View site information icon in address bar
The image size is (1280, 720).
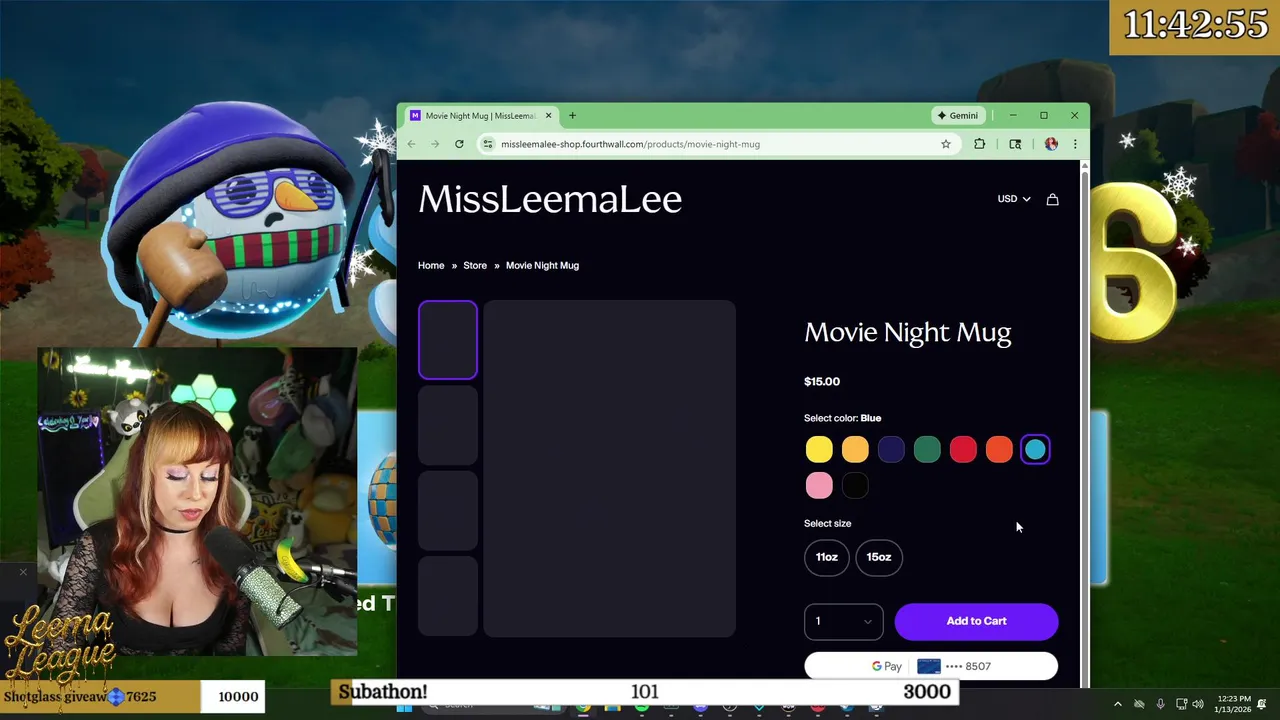(x=488, y=144)
